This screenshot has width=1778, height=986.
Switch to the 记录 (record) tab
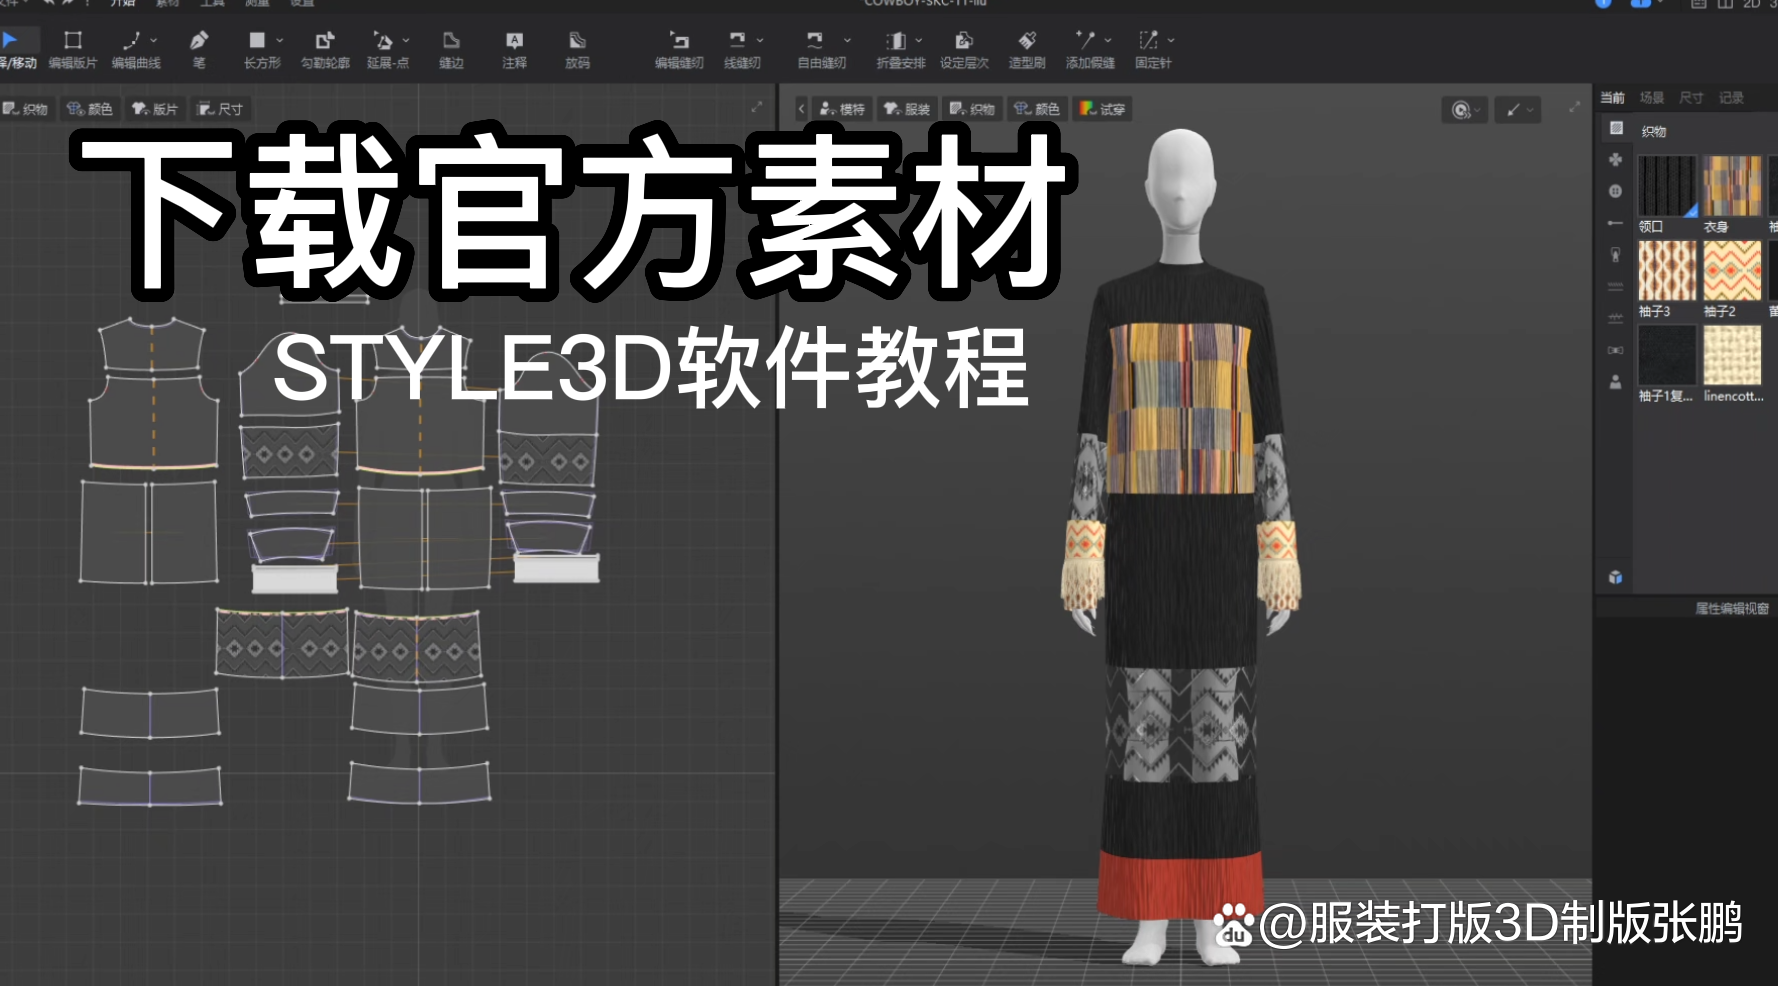tap(1731, 98)
